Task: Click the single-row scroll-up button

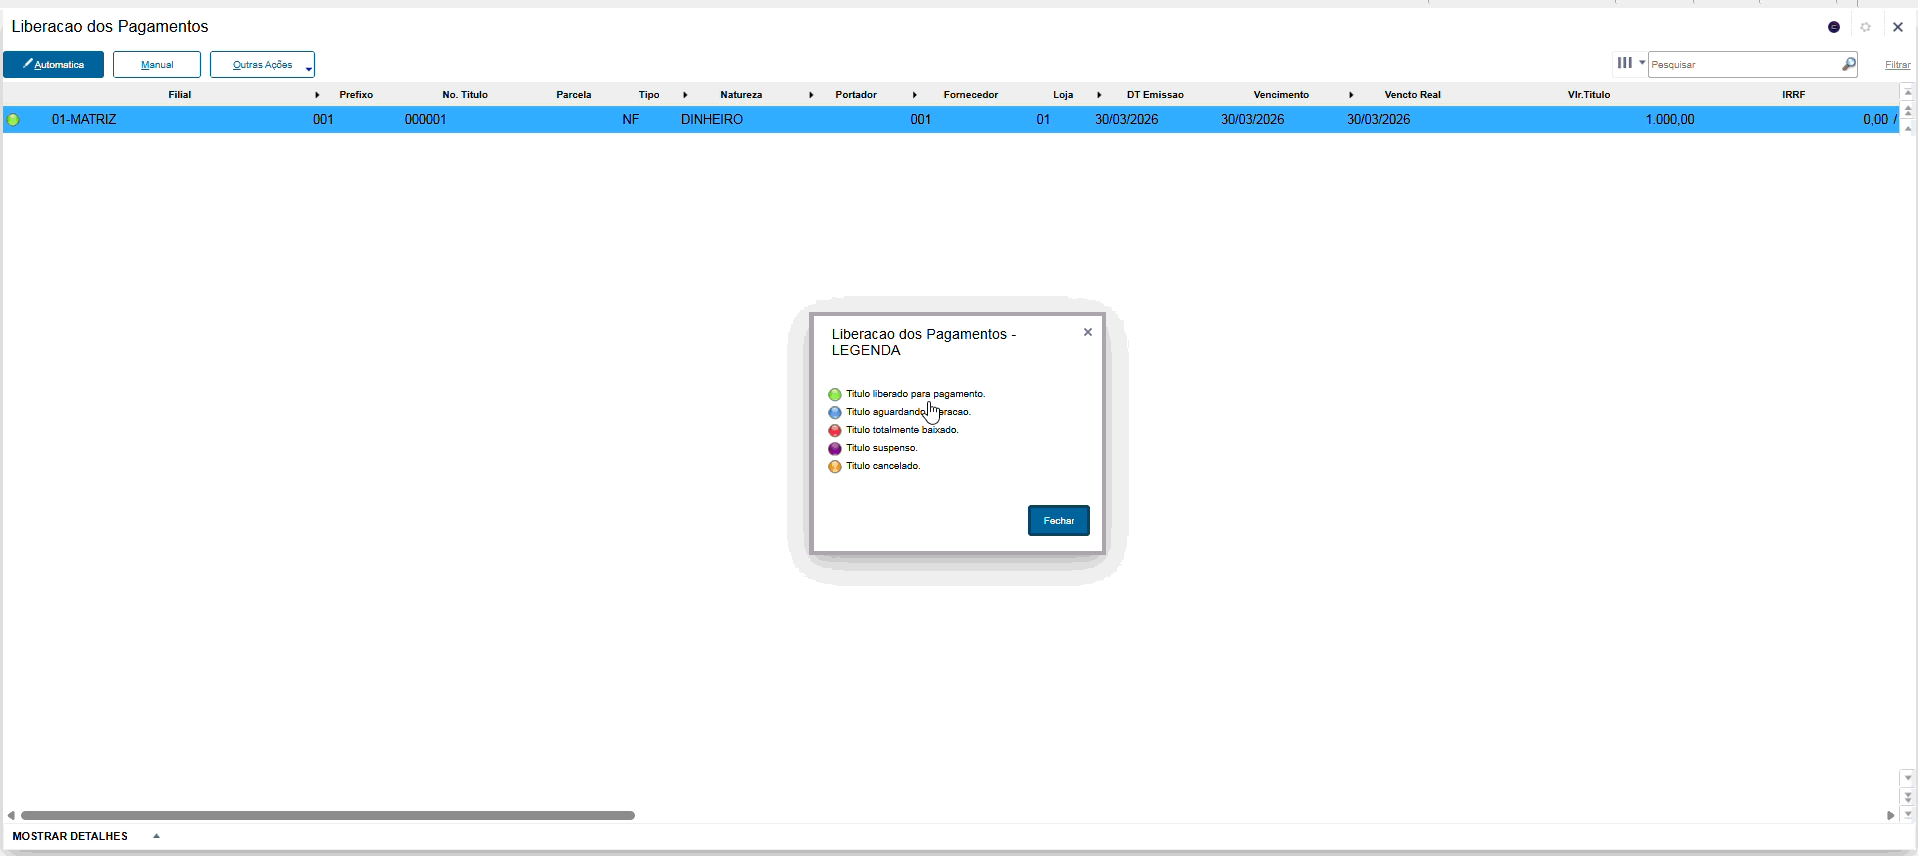Action: point(1908,127)
